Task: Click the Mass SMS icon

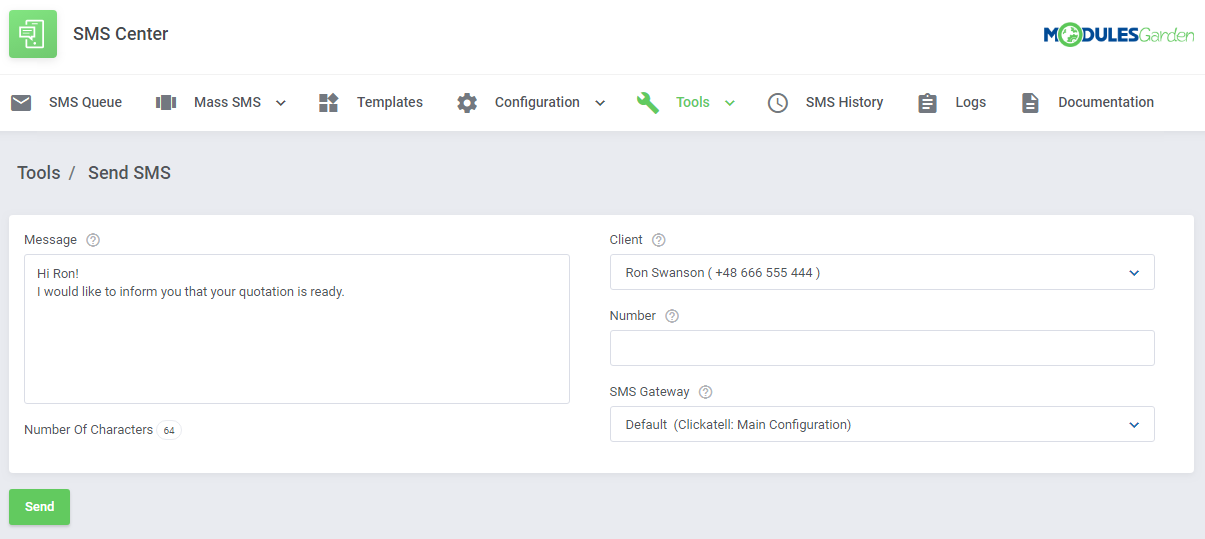Action: (166, 102)
